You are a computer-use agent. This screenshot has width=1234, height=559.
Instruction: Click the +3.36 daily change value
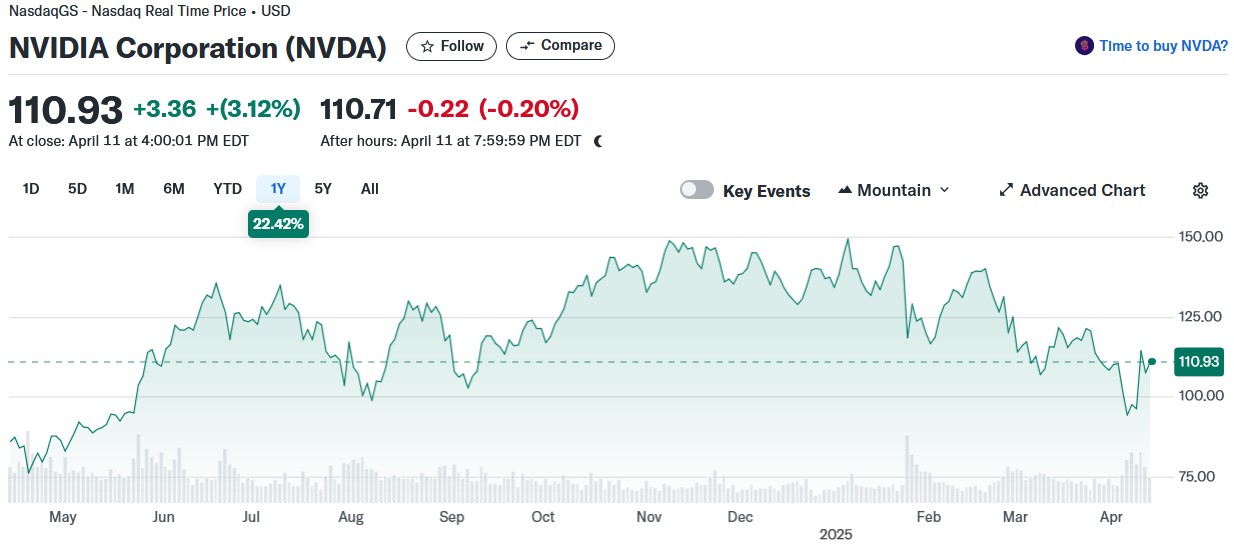[x=164, y=109]
